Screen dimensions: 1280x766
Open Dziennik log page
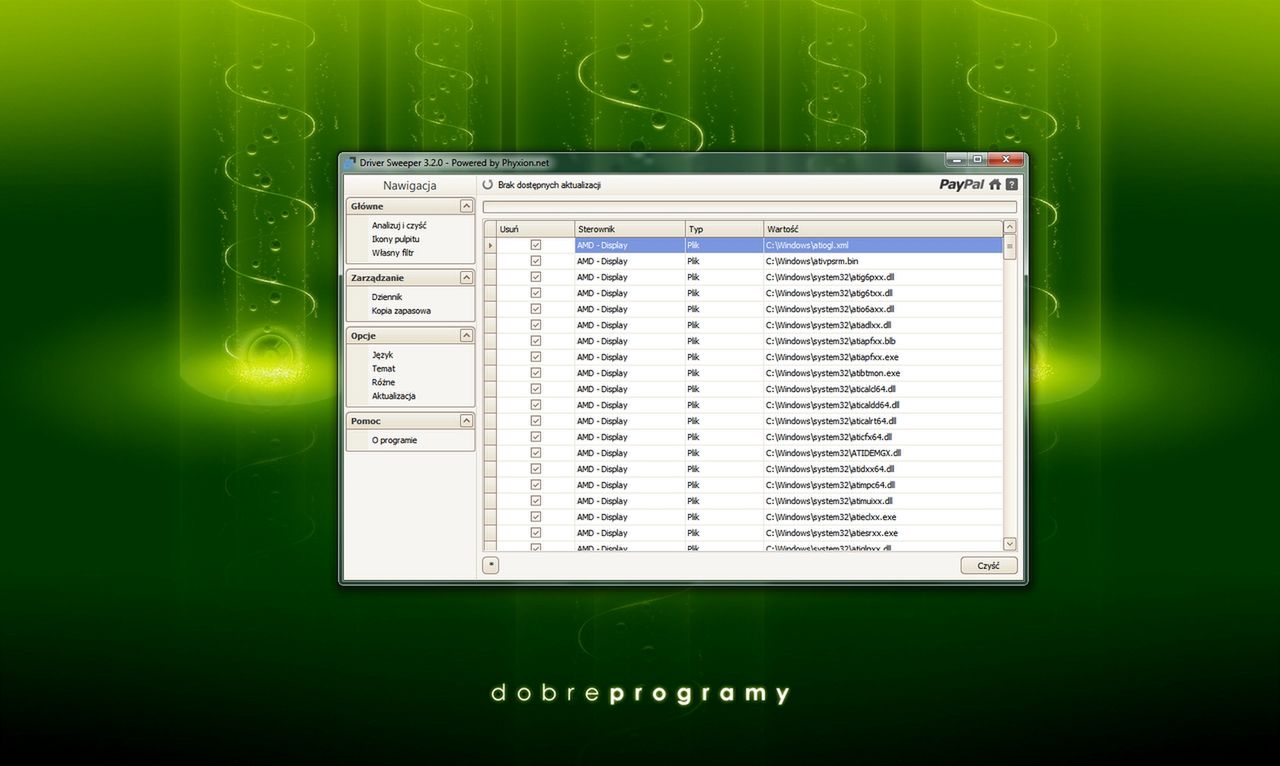coord(386,297)
